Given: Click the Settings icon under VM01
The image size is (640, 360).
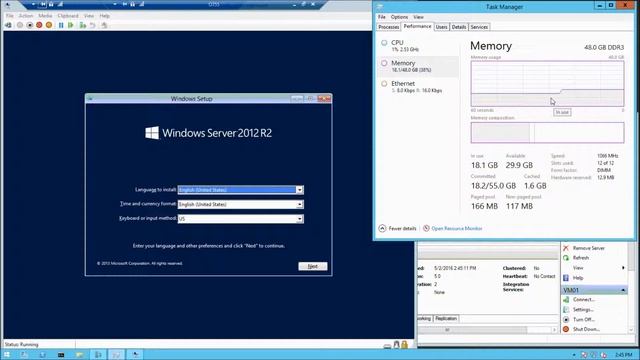Looking at the screenshot, I should (566, 310).
